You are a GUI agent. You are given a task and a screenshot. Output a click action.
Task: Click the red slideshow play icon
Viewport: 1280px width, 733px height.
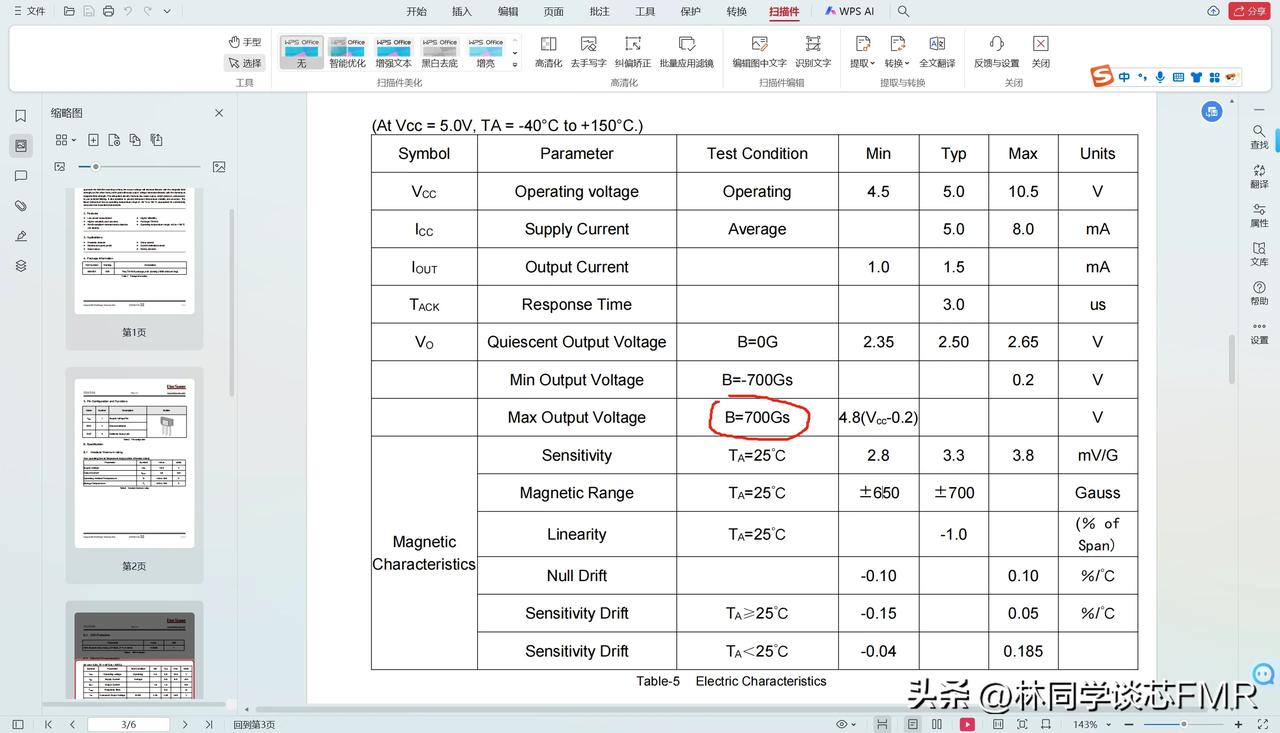pyautogui.click(x=967, y=724)
